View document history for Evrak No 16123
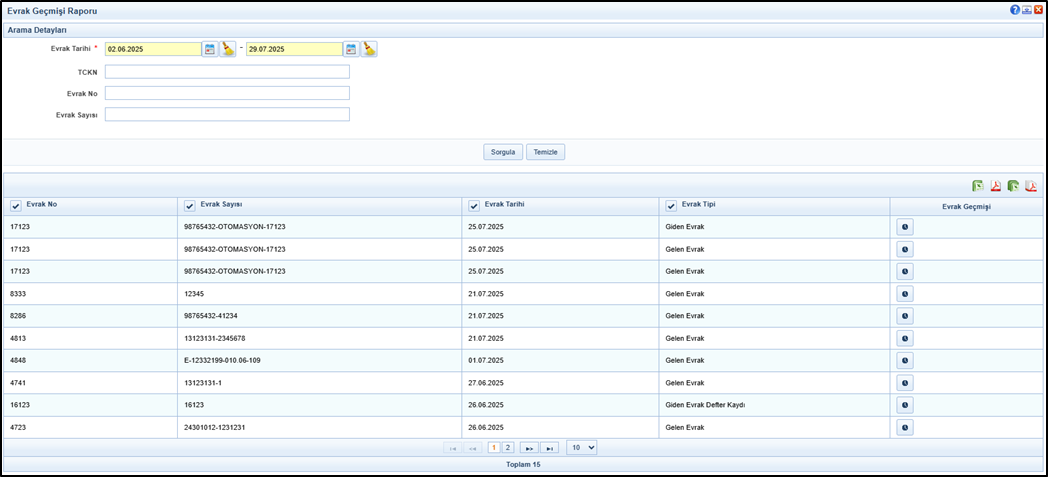Screen dimensions: 1048x477 [905, 405]
